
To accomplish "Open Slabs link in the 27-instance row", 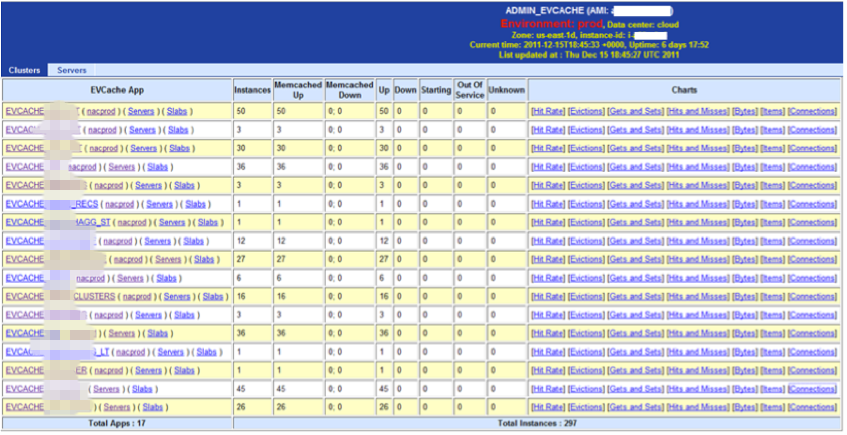I will 204,259.
